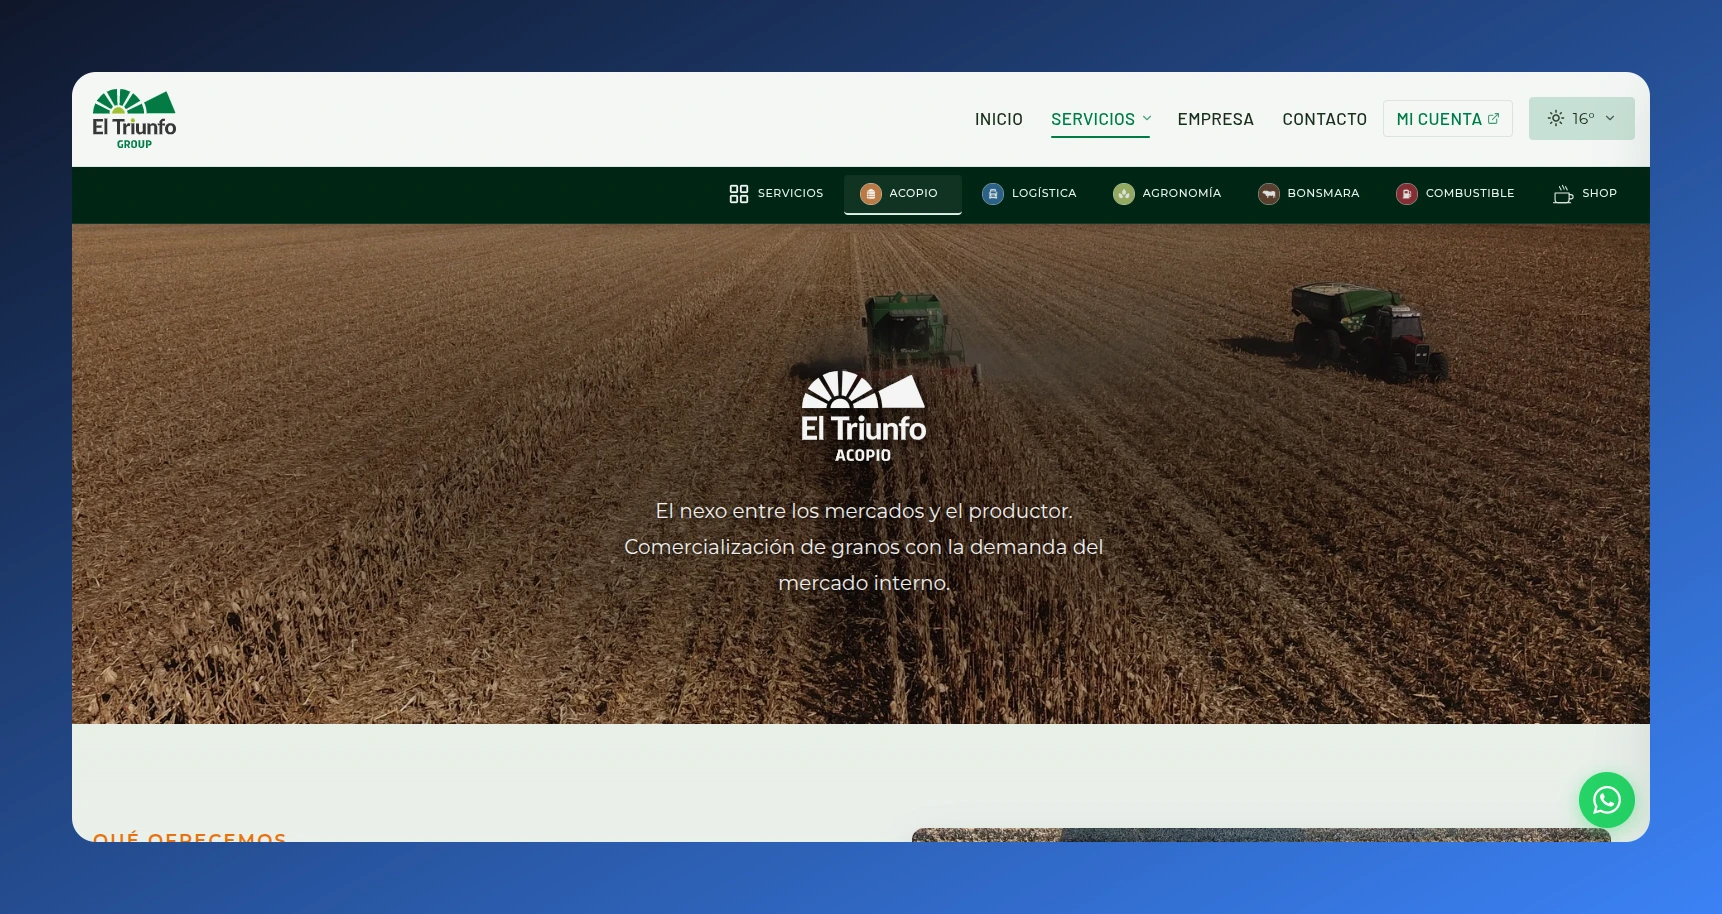Open the WhatsApp chat button

[1606, 800]
